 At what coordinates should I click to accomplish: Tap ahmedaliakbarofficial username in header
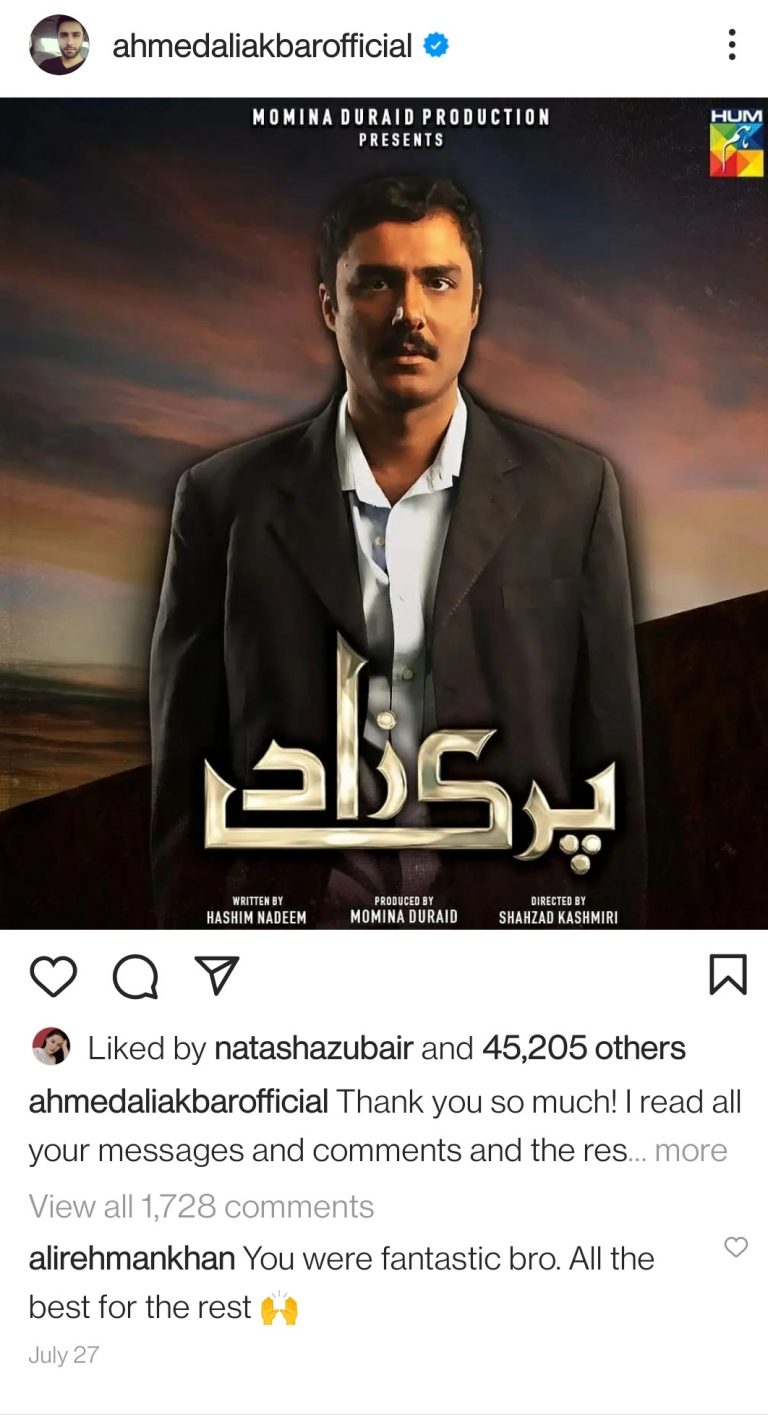point(262,46)
